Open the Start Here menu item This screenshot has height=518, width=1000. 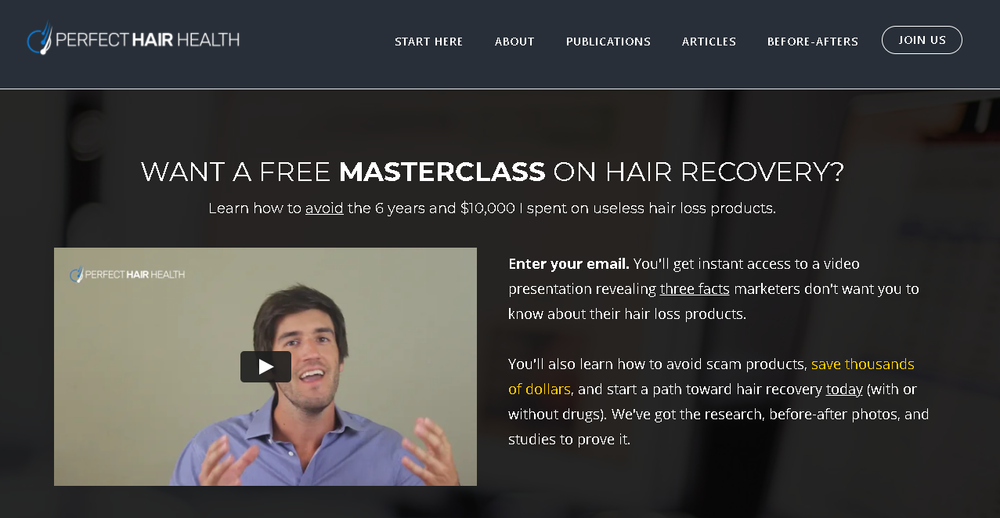click(429, 41)
